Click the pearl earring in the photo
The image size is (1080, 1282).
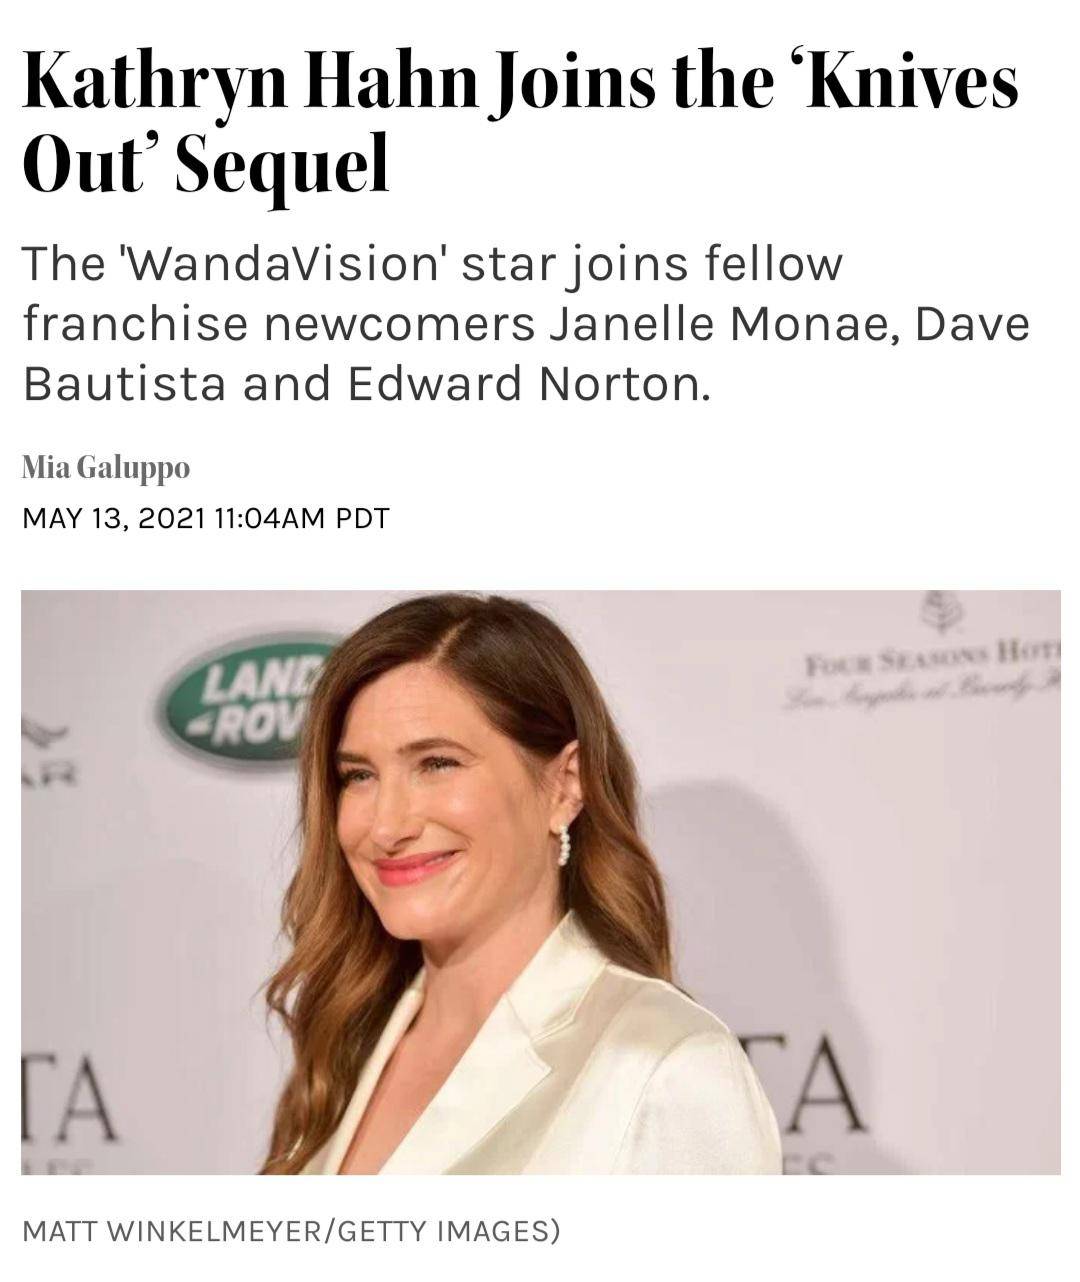tap(563, 845)
